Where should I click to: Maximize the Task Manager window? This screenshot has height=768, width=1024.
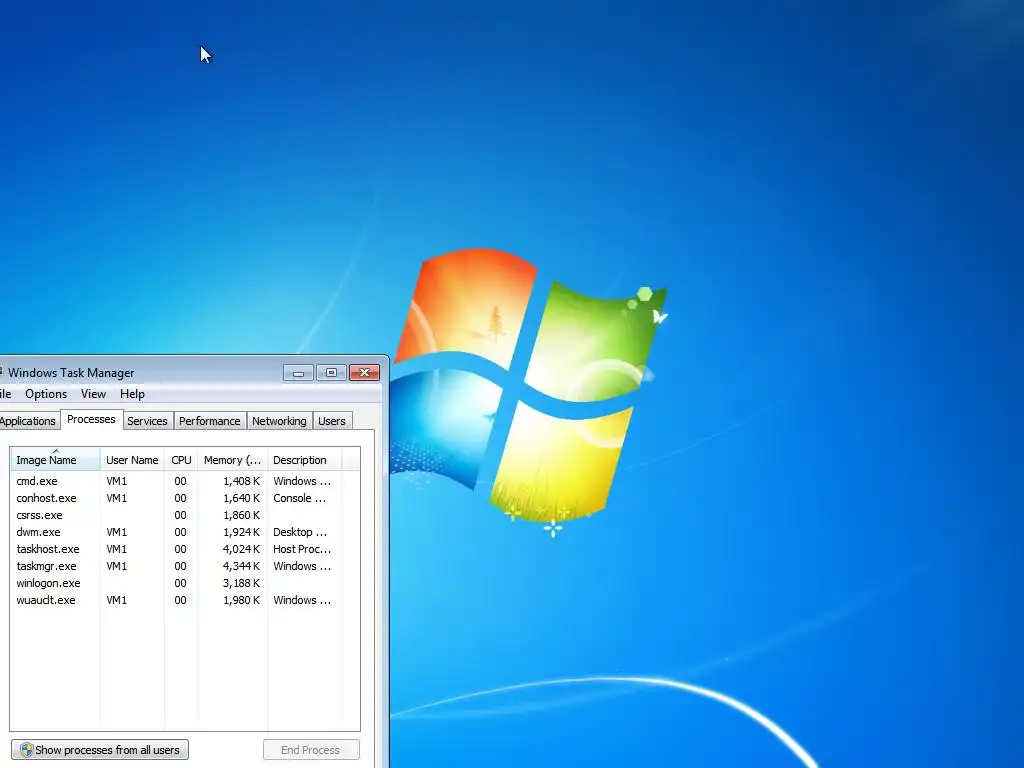331,372
